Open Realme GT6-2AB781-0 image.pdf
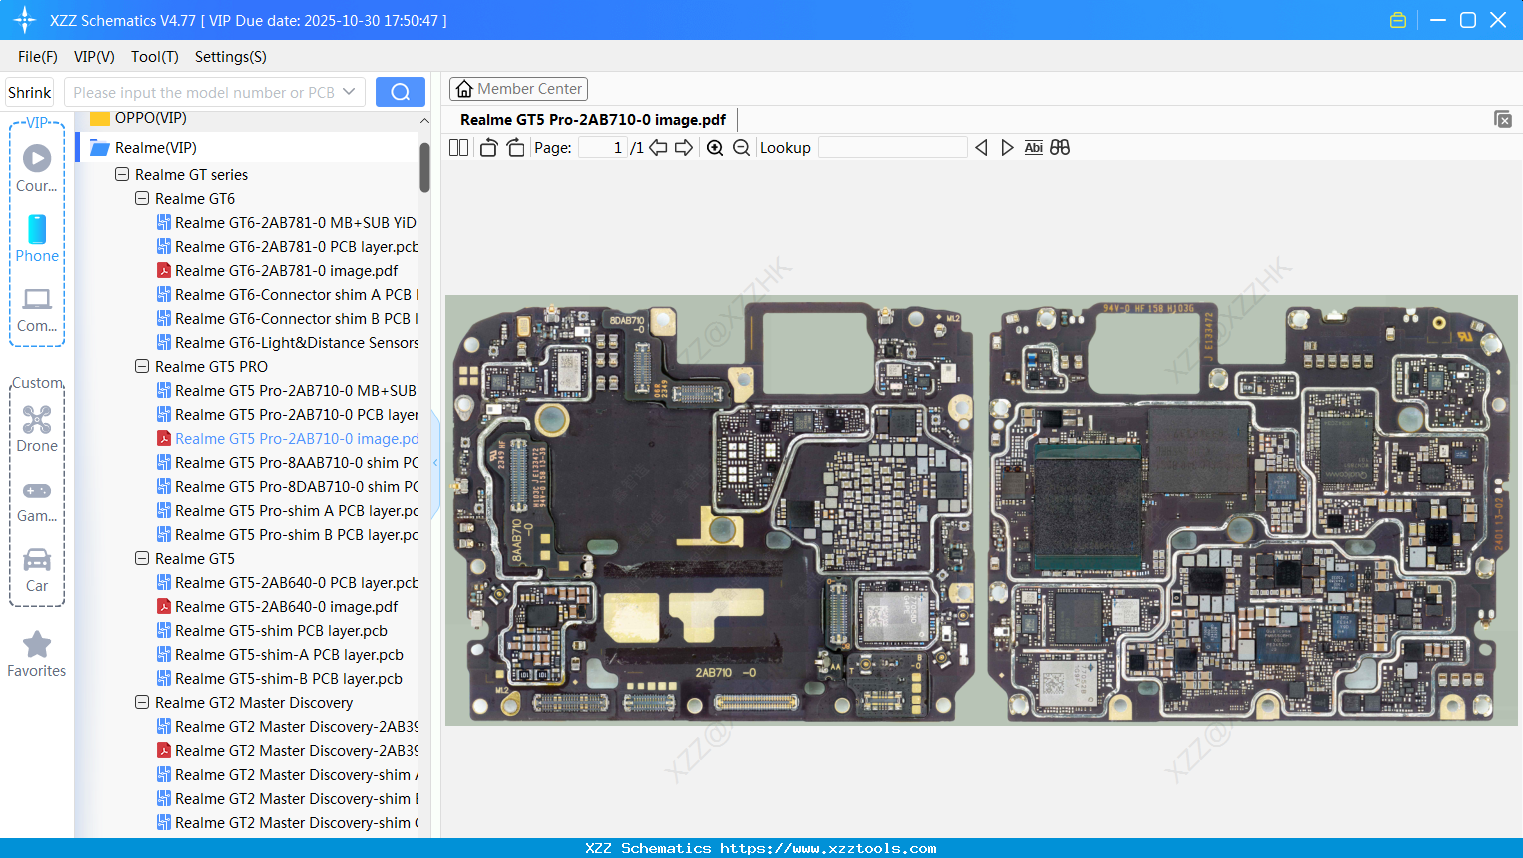1523x858 pixels. 277,270
